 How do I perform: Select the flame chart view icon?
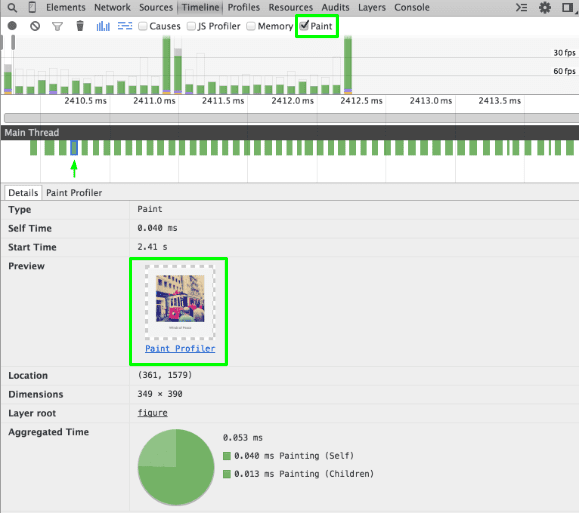click(125, 26)
